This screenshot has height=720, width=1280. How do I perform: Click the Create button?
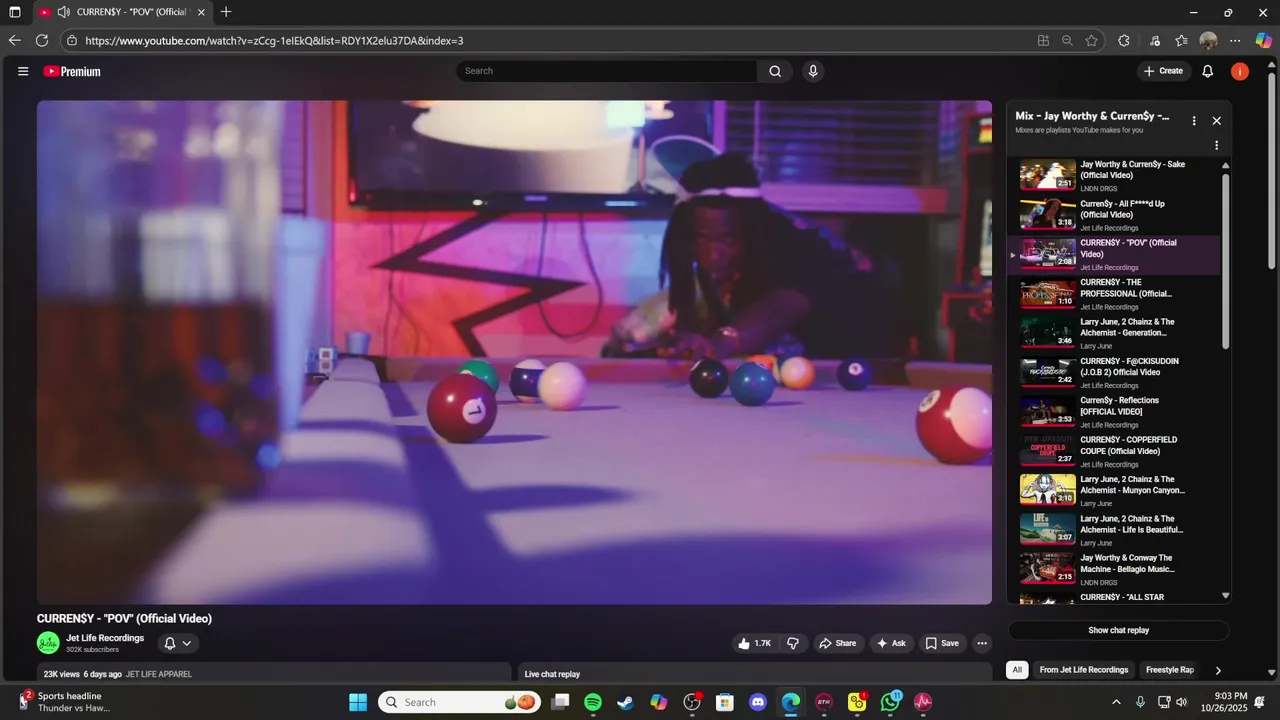(x=1163, y=71)
